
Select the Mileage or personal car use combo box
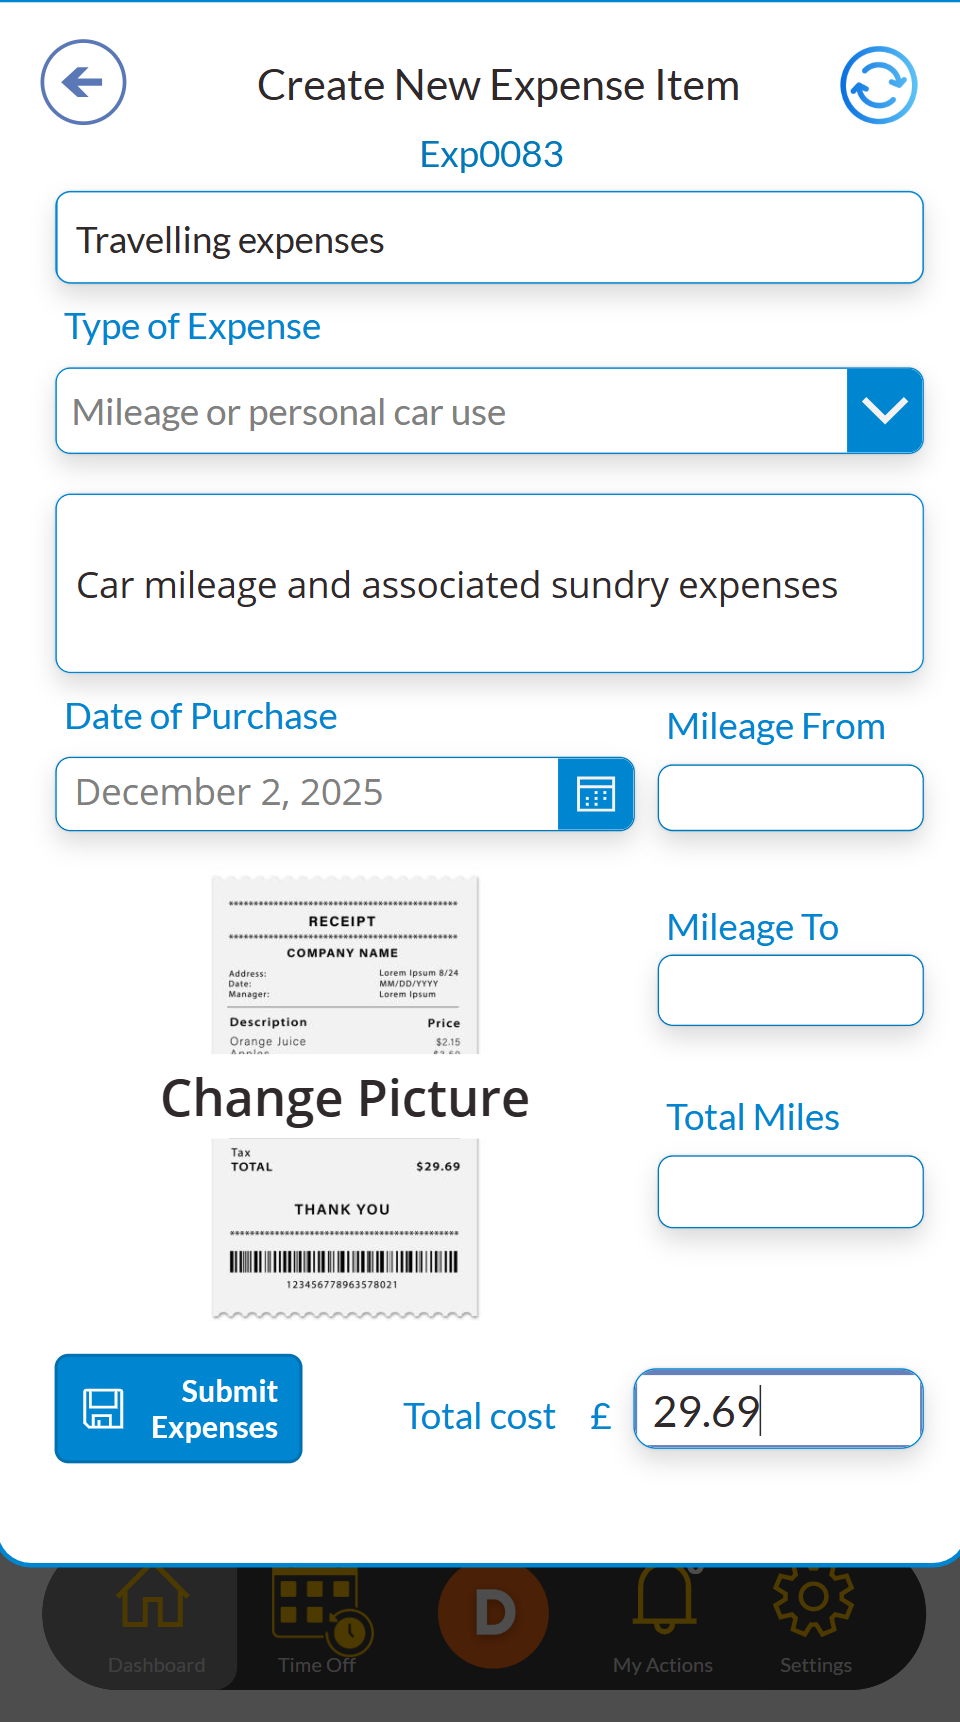tap(451, 411)
